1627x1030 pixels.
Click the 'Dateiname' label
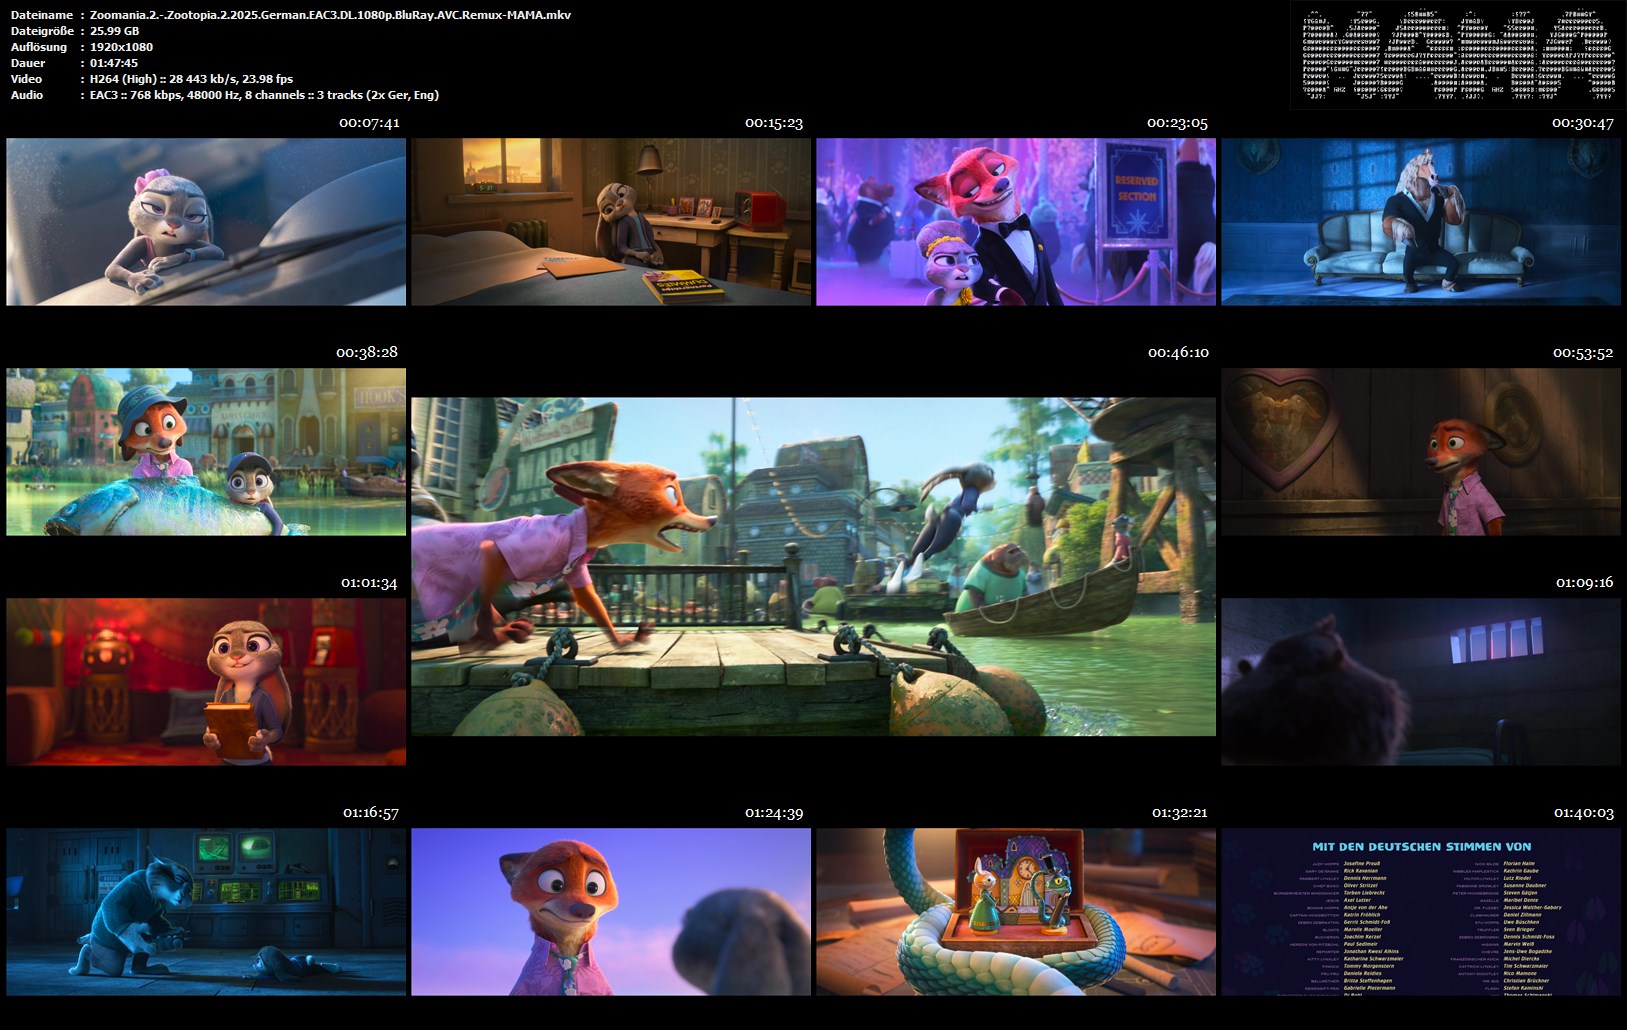click(42, 15)
